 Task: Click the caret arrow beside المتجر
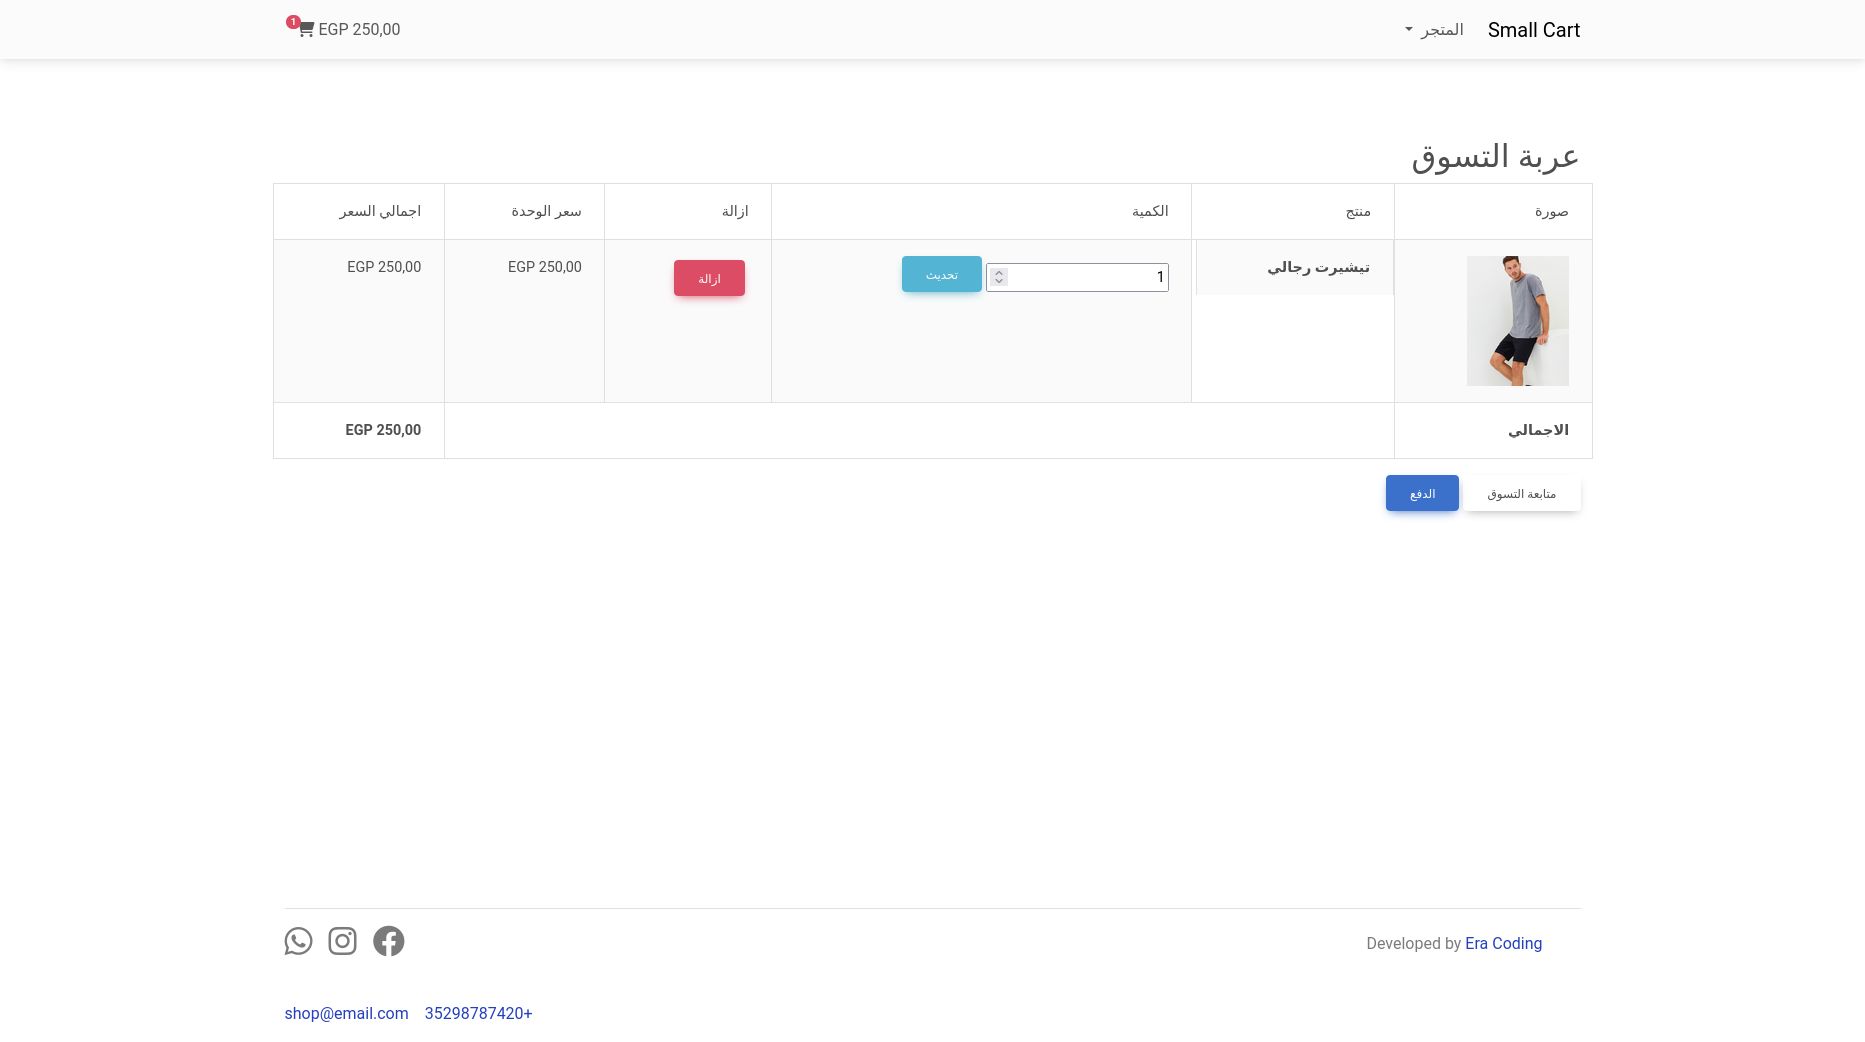tap(1408, 30)
